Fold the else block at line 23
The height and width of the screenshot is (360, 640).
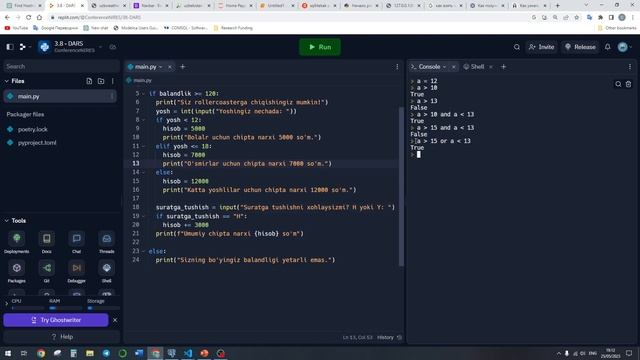tap(143, 251)
